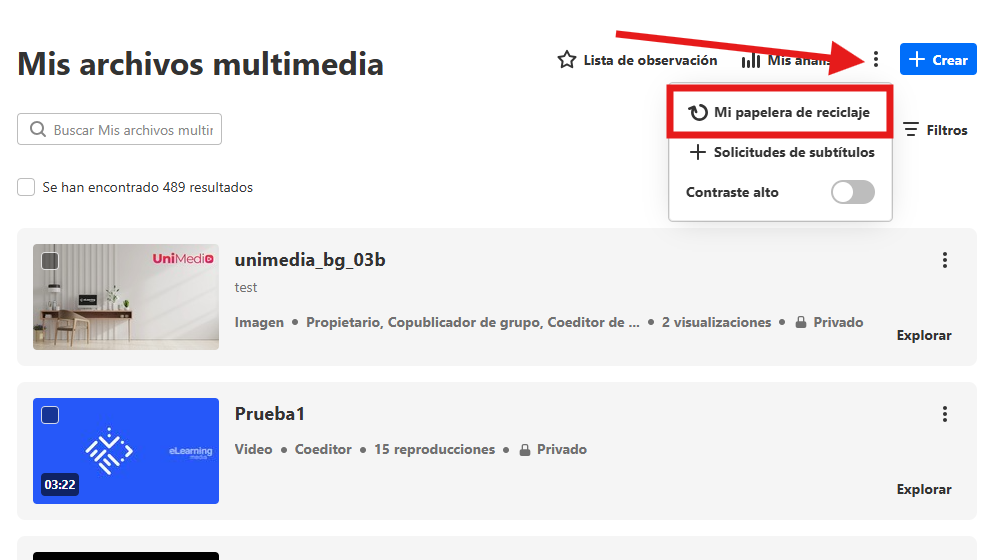Select Mi papelera de reciclaje menu entry
This screenshot has height=560, width=989.
point(780,112)
